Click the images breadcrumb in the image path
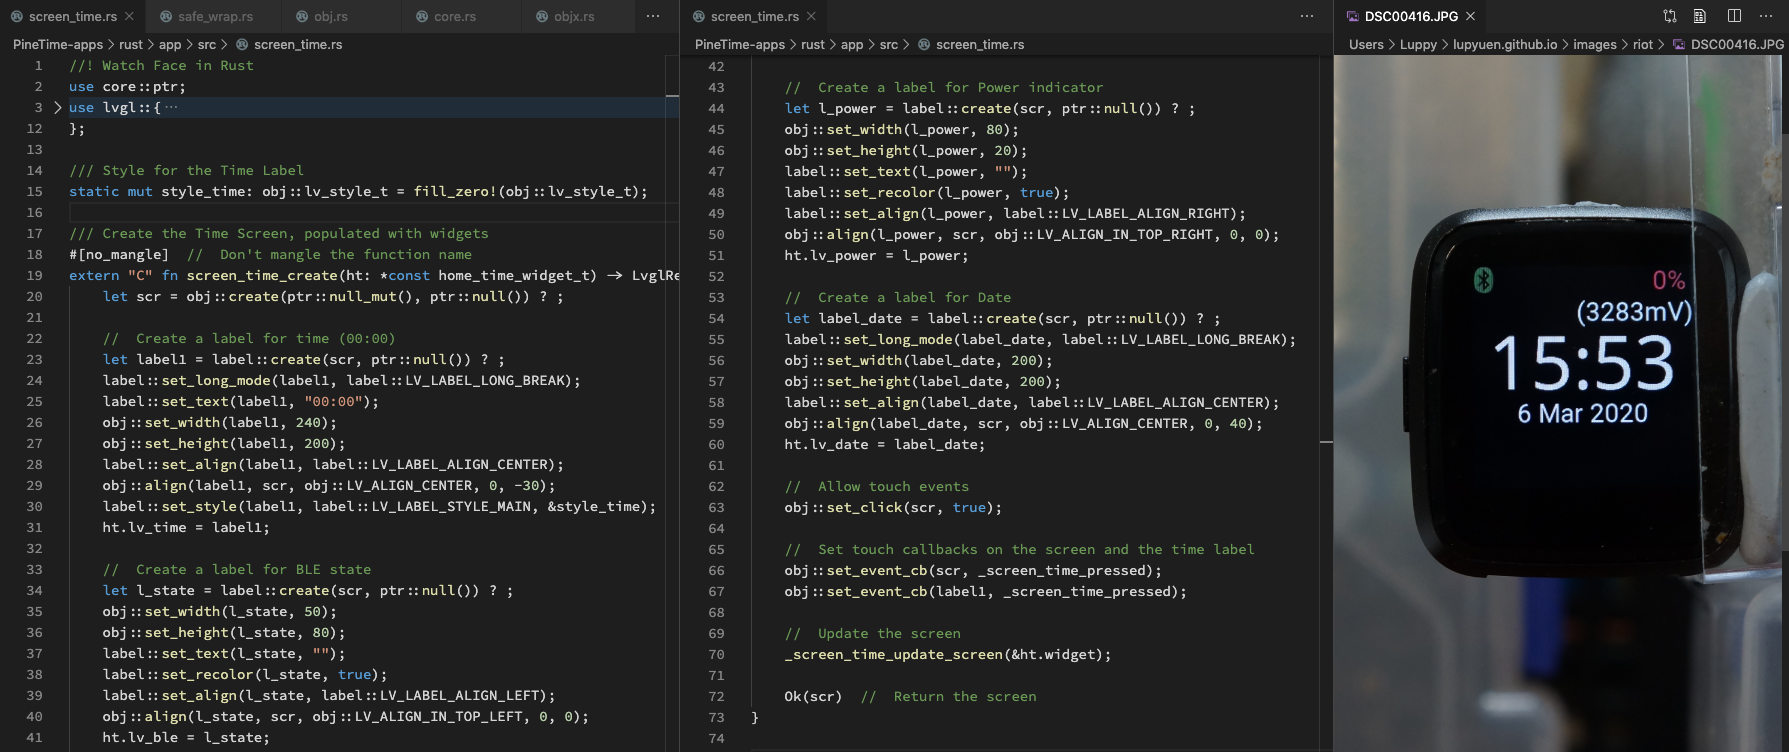This screenshot has height=752, width=1789. tap(1594, 44)
